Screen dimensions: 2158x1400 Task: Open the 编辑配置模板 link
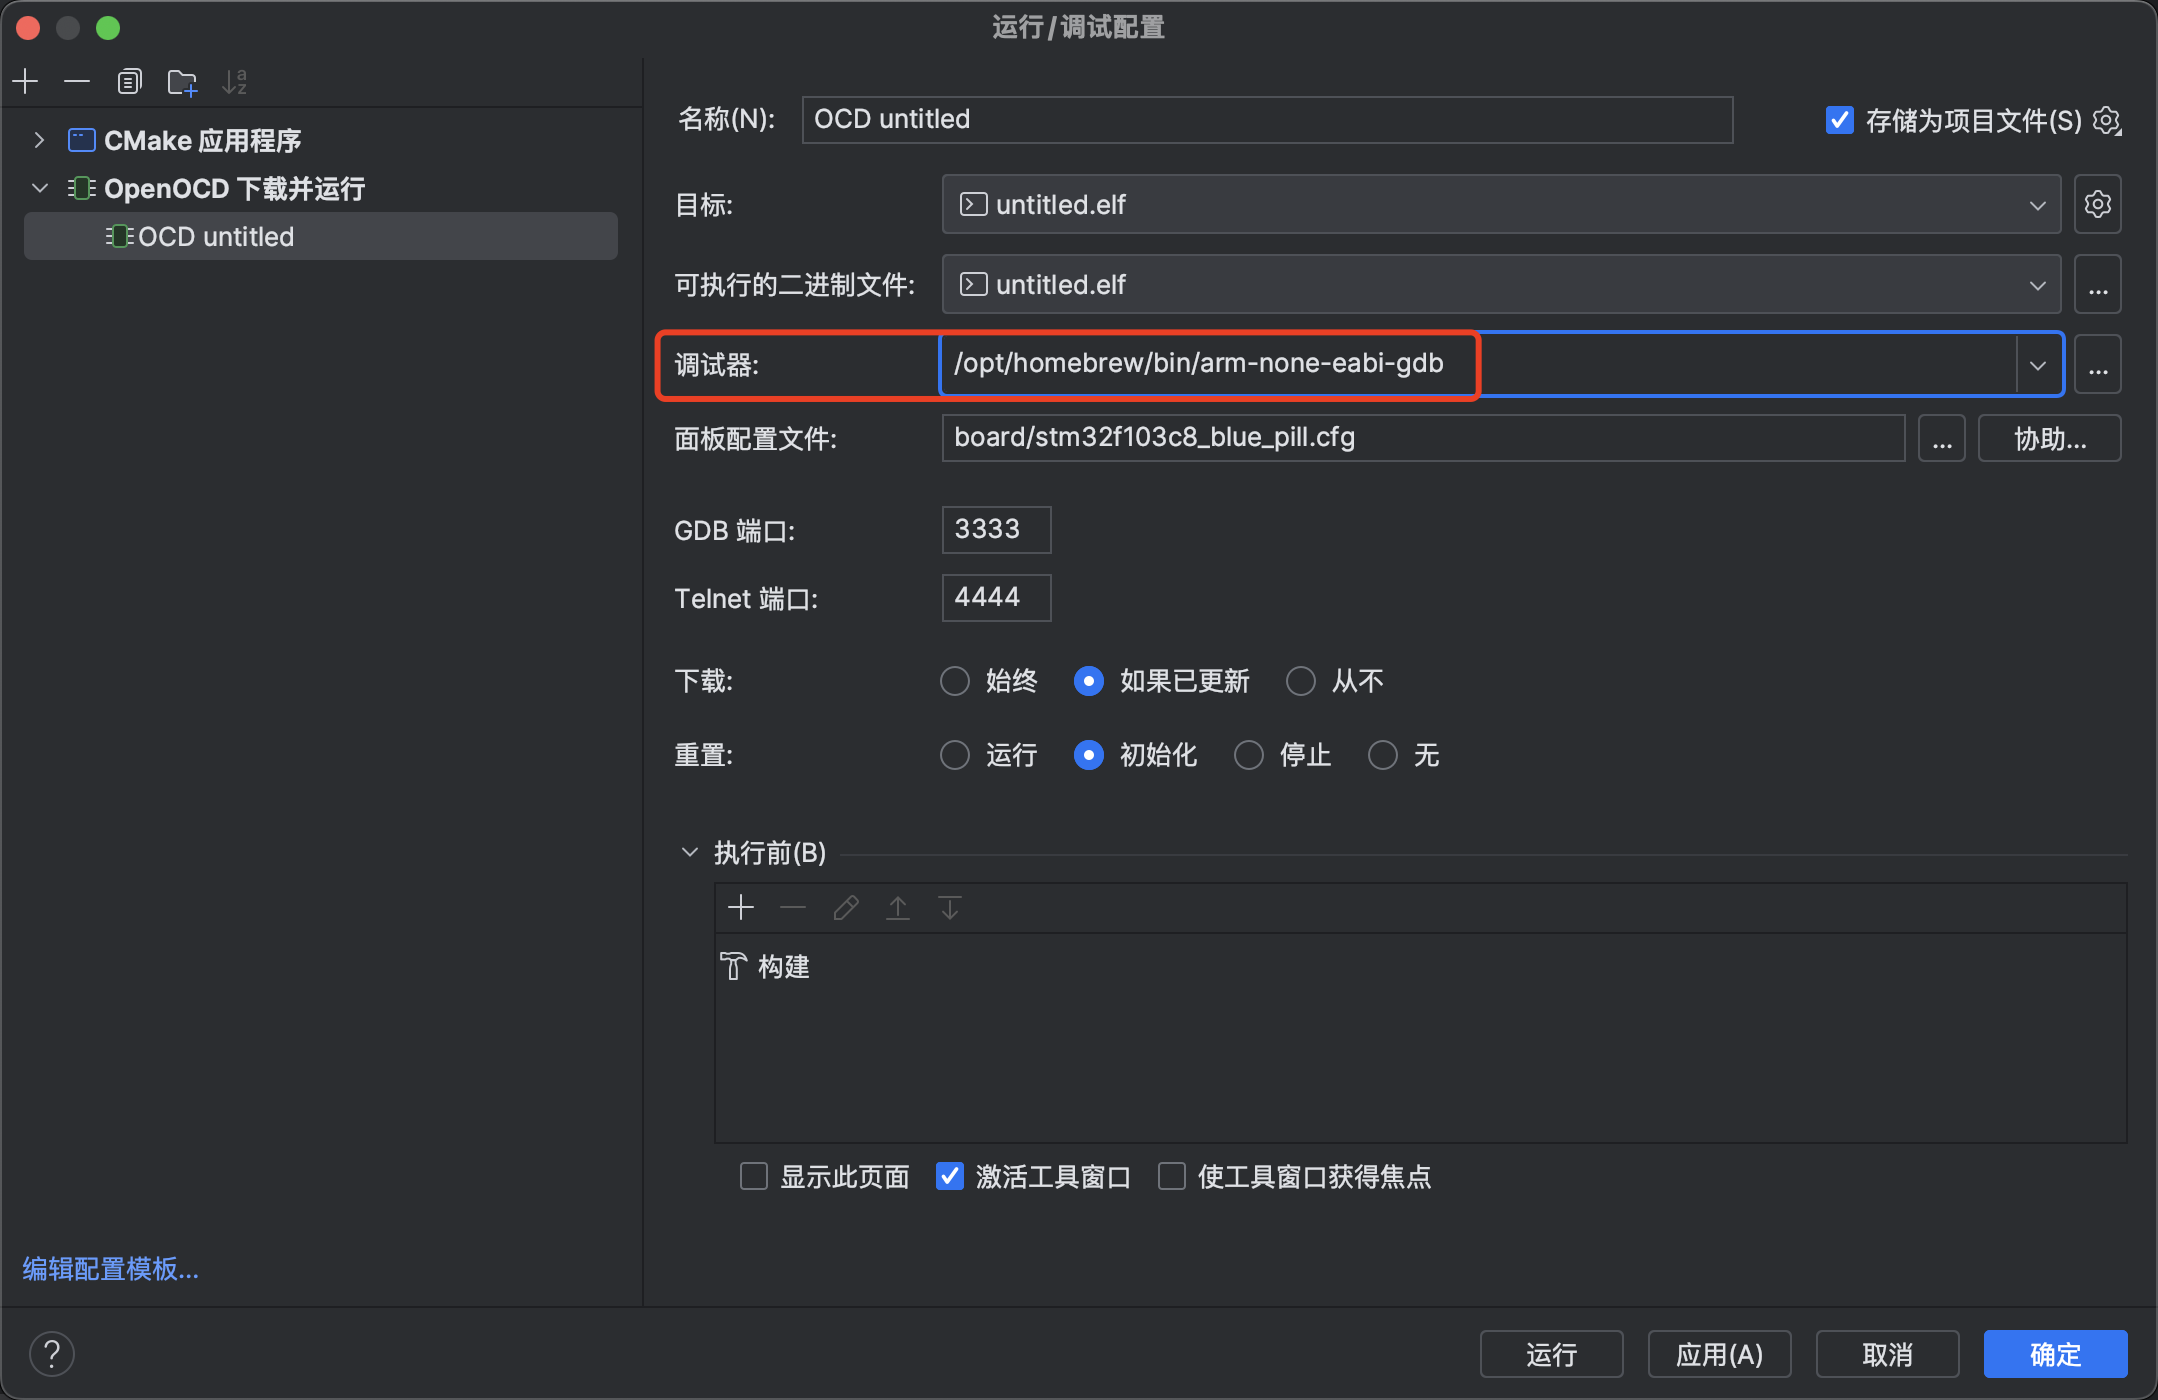coord(111,1268)
